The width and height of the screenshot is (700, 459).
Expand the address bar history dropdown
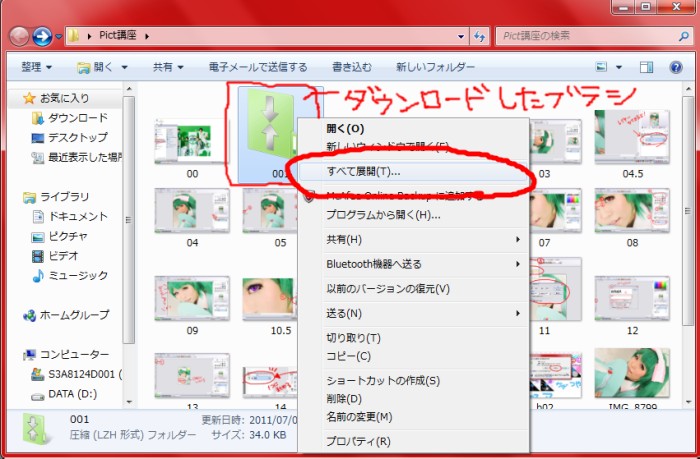[x=461, y=36]
